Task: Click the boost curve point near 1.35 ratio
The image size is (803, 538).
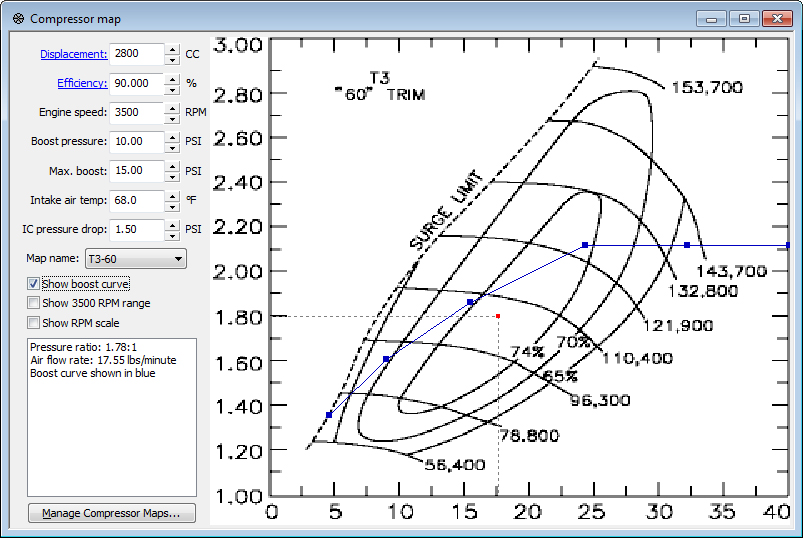Action: point(329,415)
